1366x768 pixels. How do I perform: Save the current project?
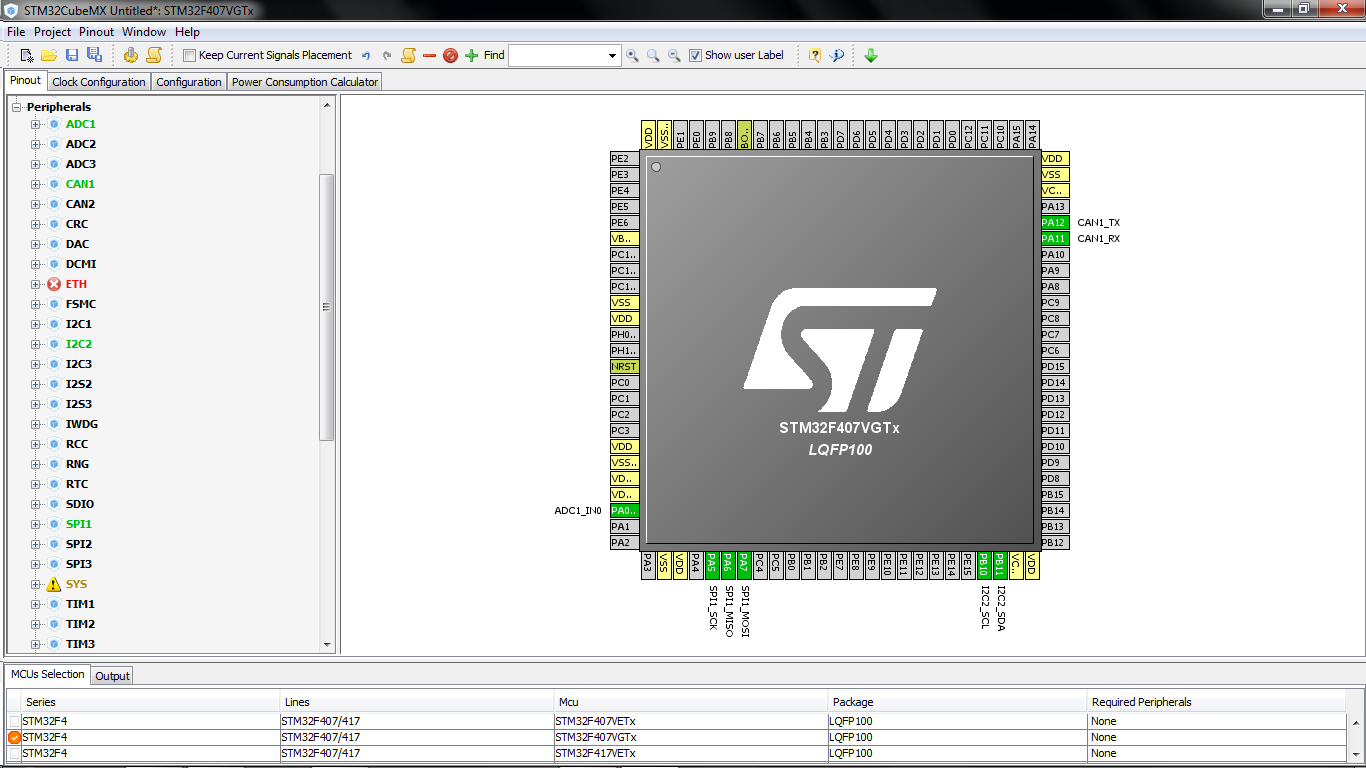click(x=70, y=55)
